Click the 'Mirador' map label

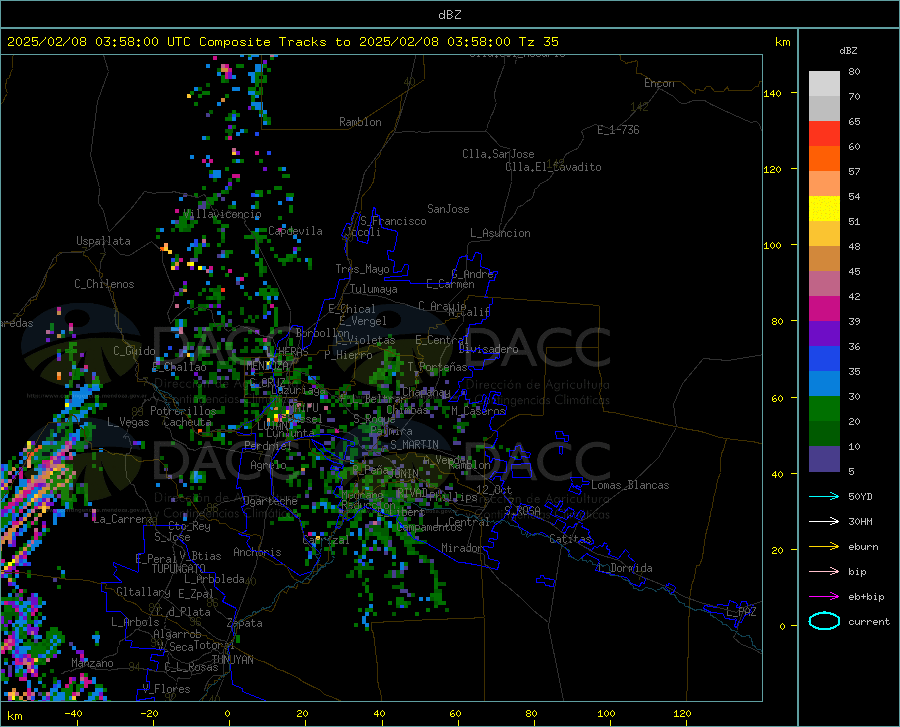(x=462, y=548)
